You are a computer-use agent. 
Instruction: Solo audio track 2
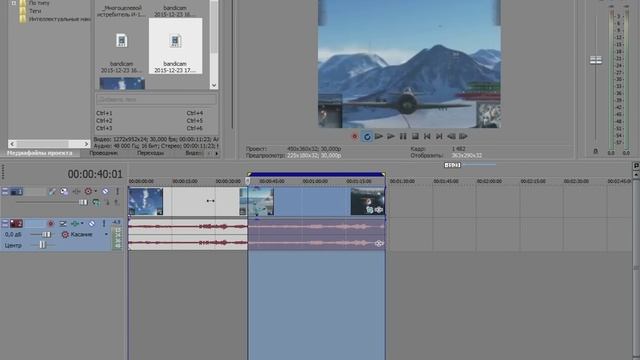(x=104, y=223)
